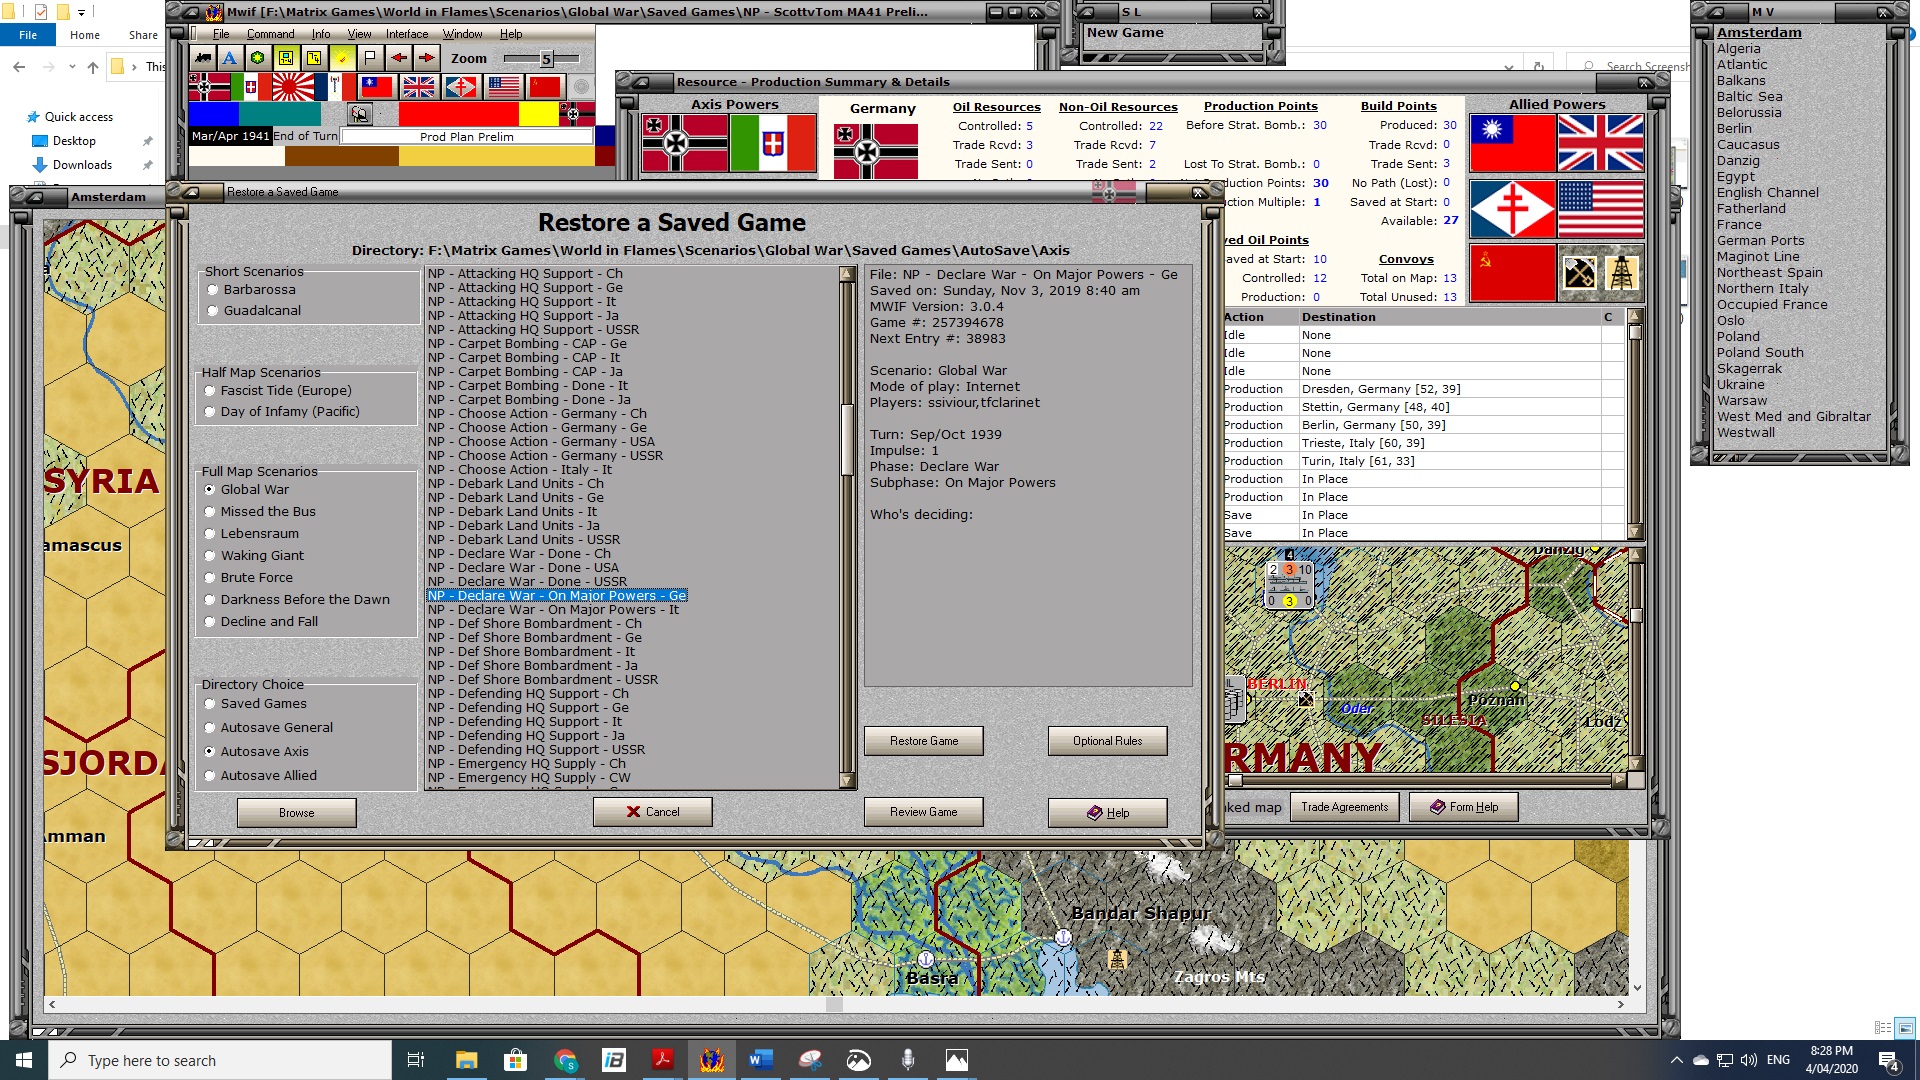Select 'NP - Declare War - On Major Powers - It'

coord(553,610)
